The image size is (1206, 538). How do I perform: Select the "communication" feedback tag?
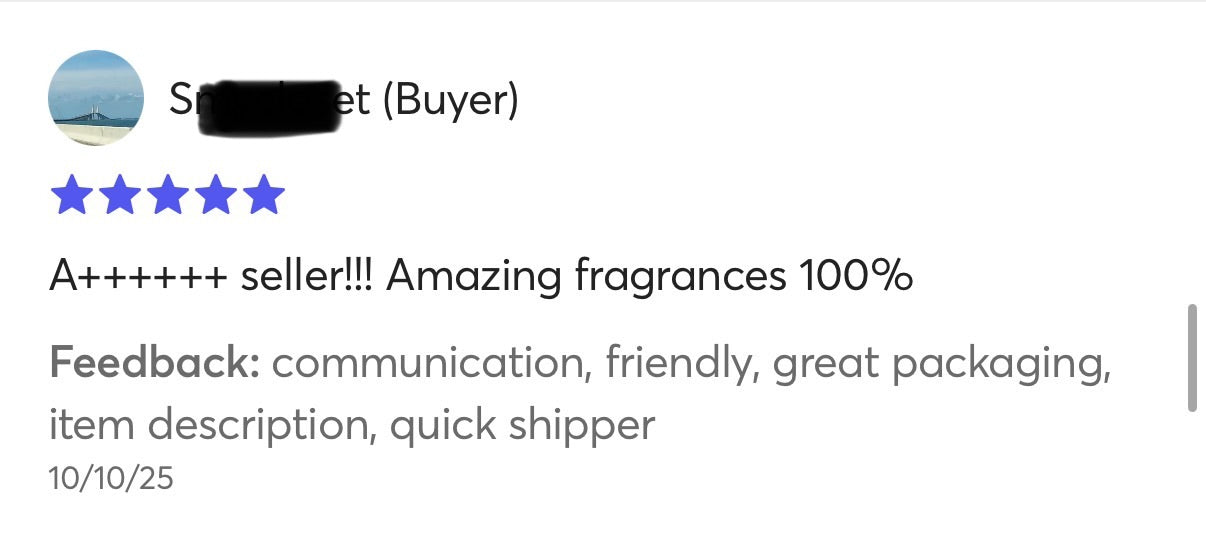point(426,362)
